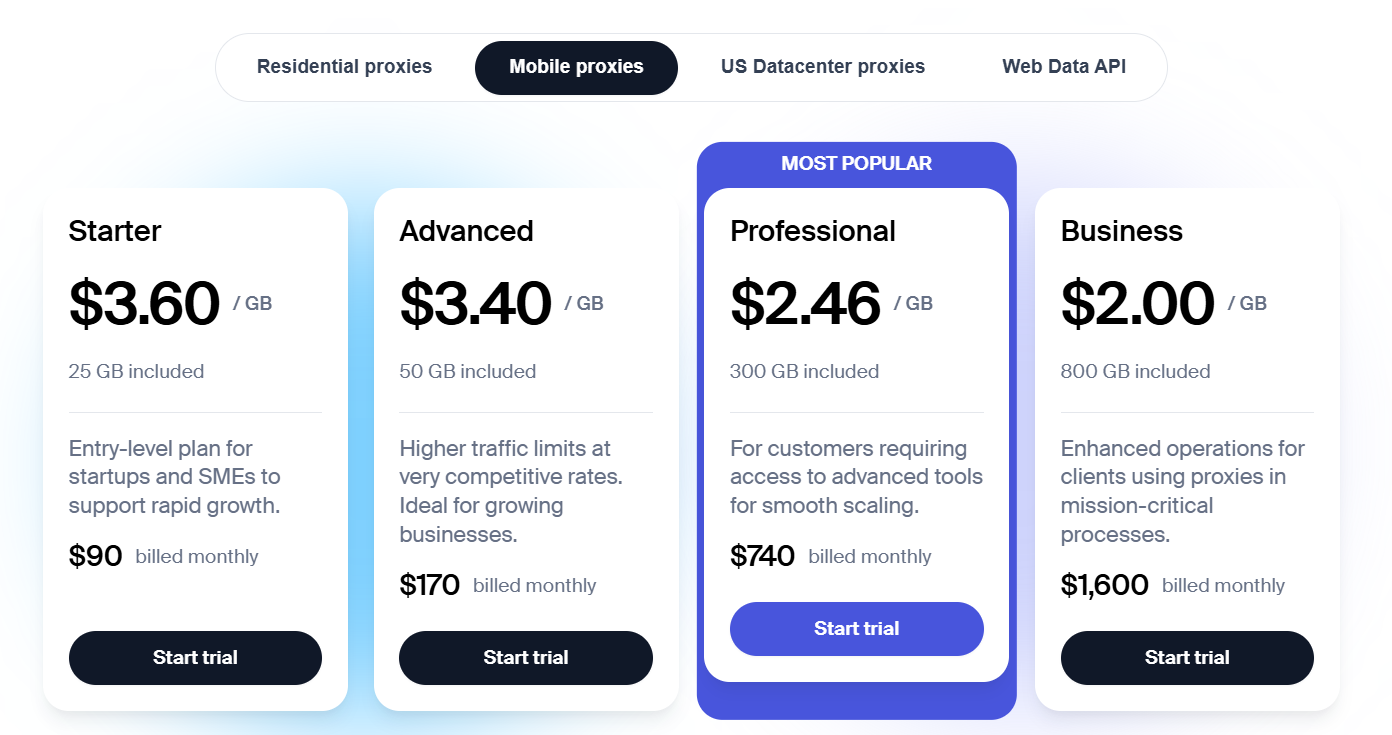Click the $2.46 per GB price
This screenshot has height=735, width=1392.
(x=806, y=303)
